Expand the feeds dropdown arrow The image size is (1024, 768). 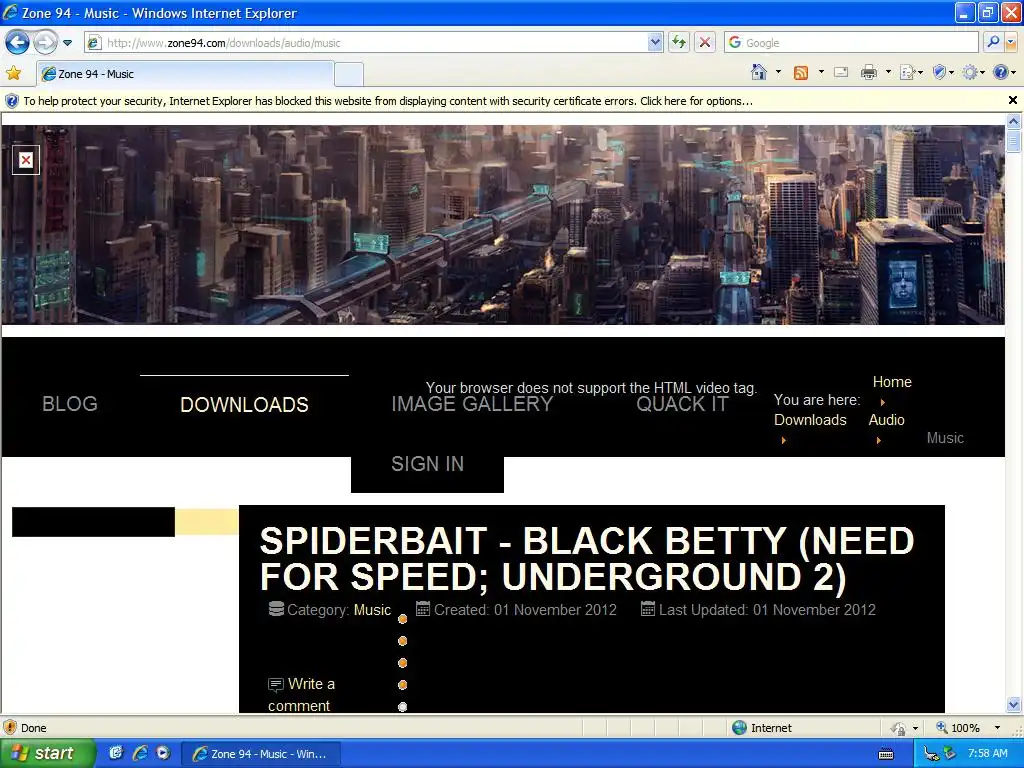(821, 72)
